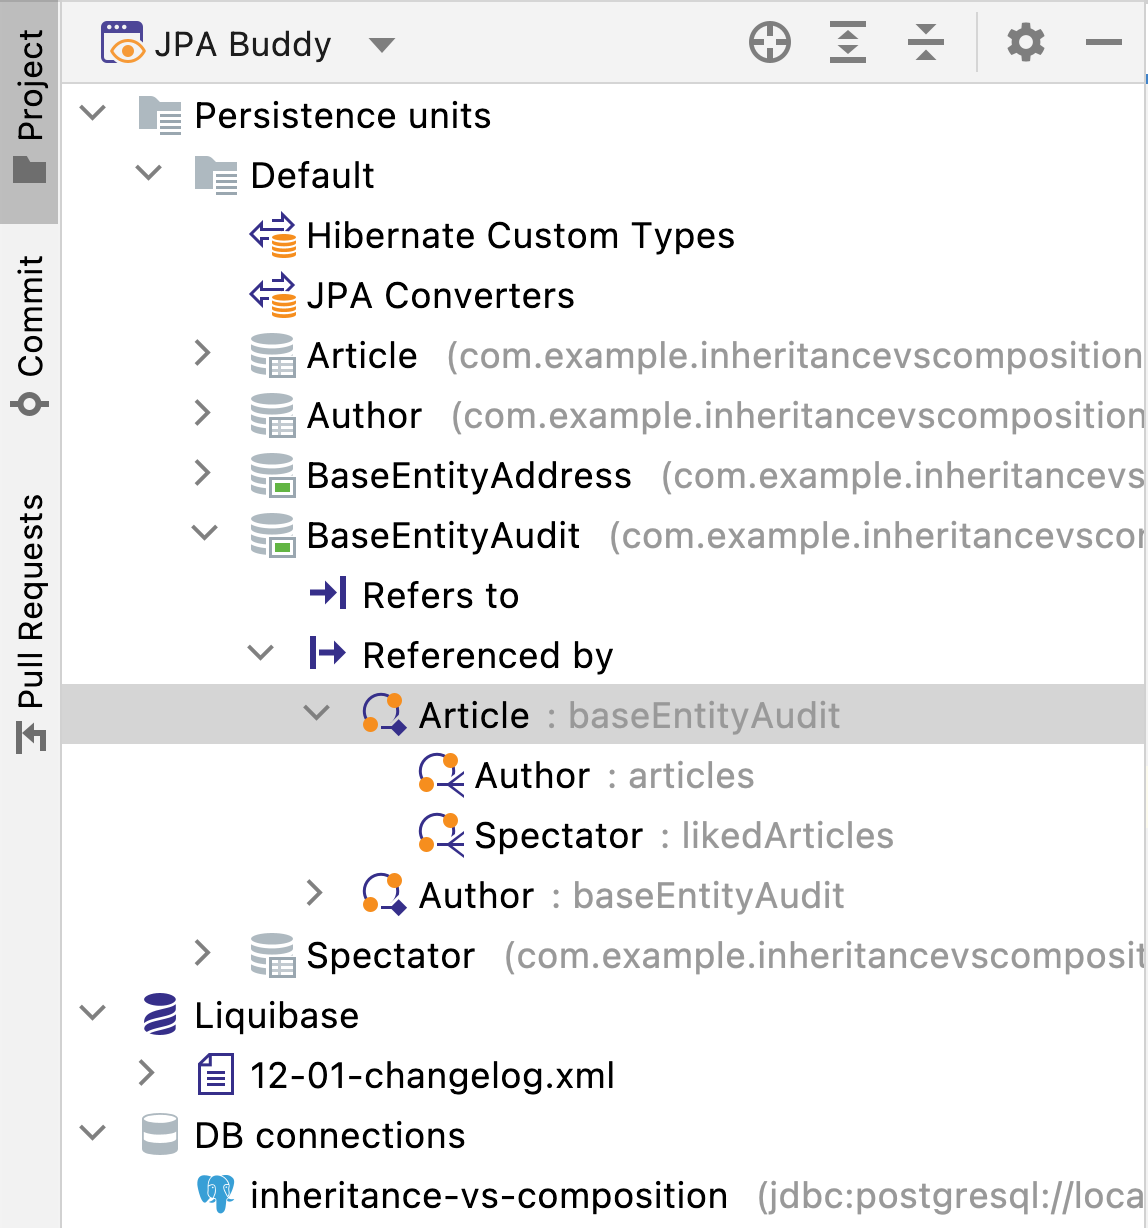Collapse the Referenced by node
The width and height of the screenshot is (1148, 1228).
(x=261, y=654)
